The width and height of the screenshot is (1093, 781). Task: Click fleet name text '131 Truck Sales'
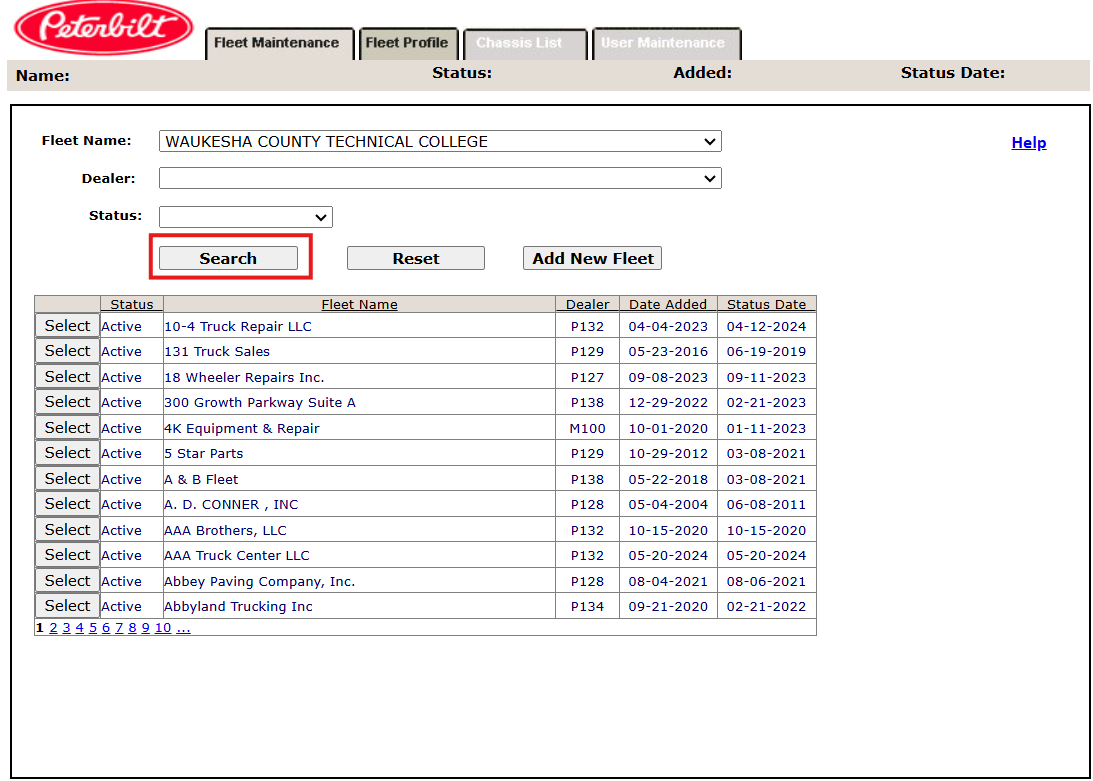click(217, 351)
